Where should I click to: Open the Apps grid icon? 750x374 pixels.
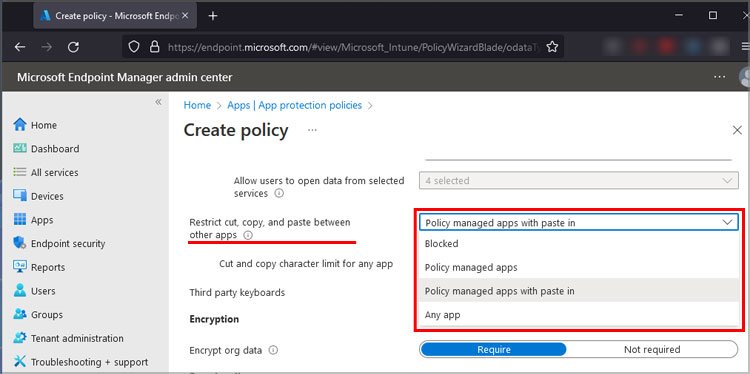[20, 220]
